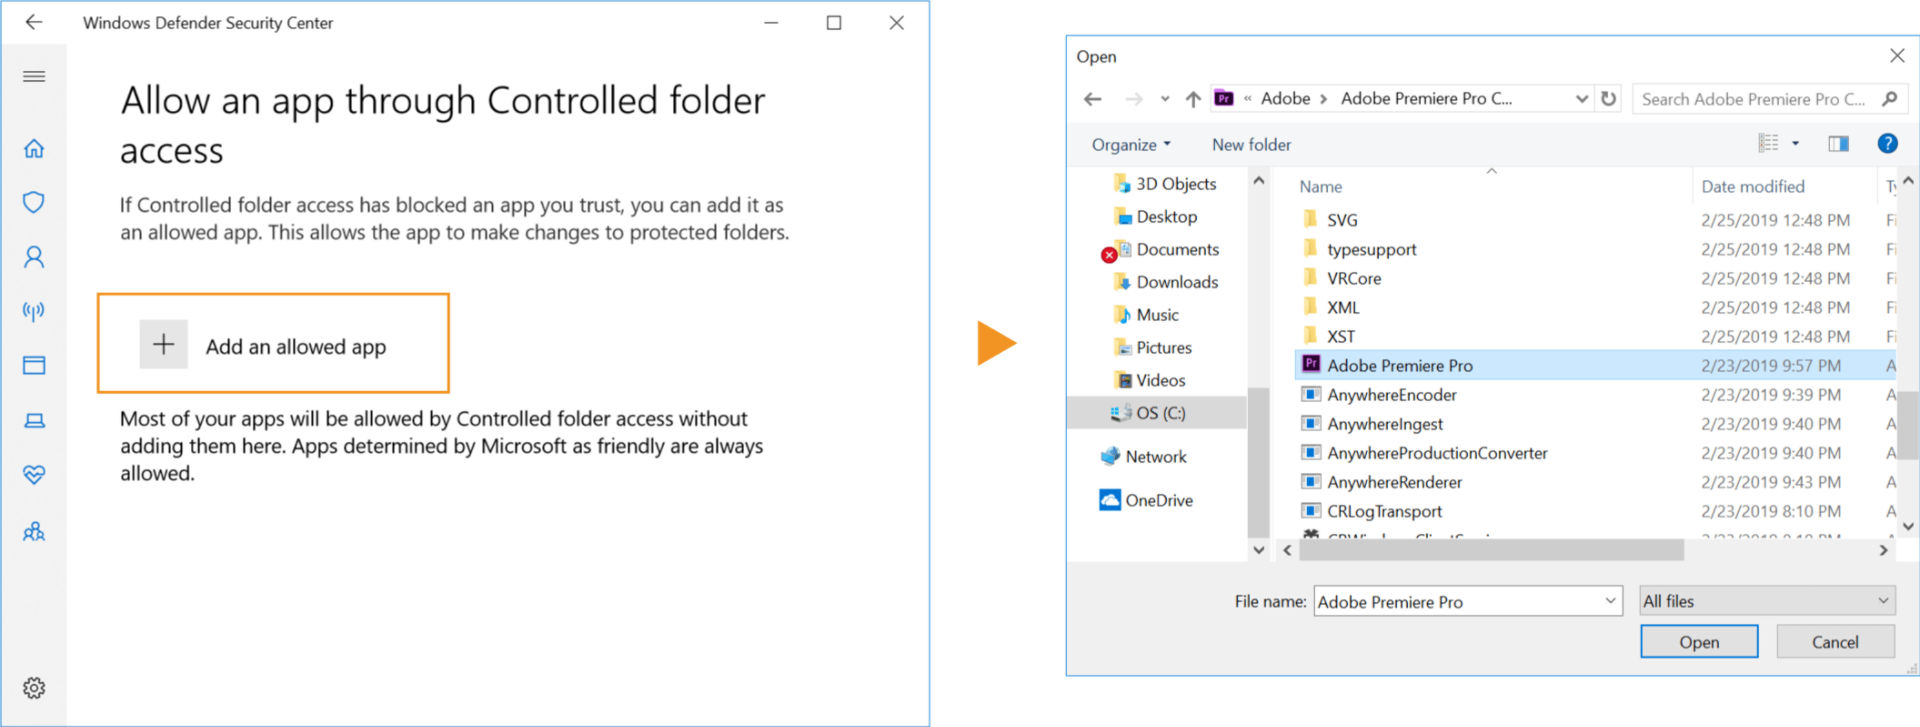
Task: Click the search magnifier icon in Open dialog
Action: (1889, 99)
